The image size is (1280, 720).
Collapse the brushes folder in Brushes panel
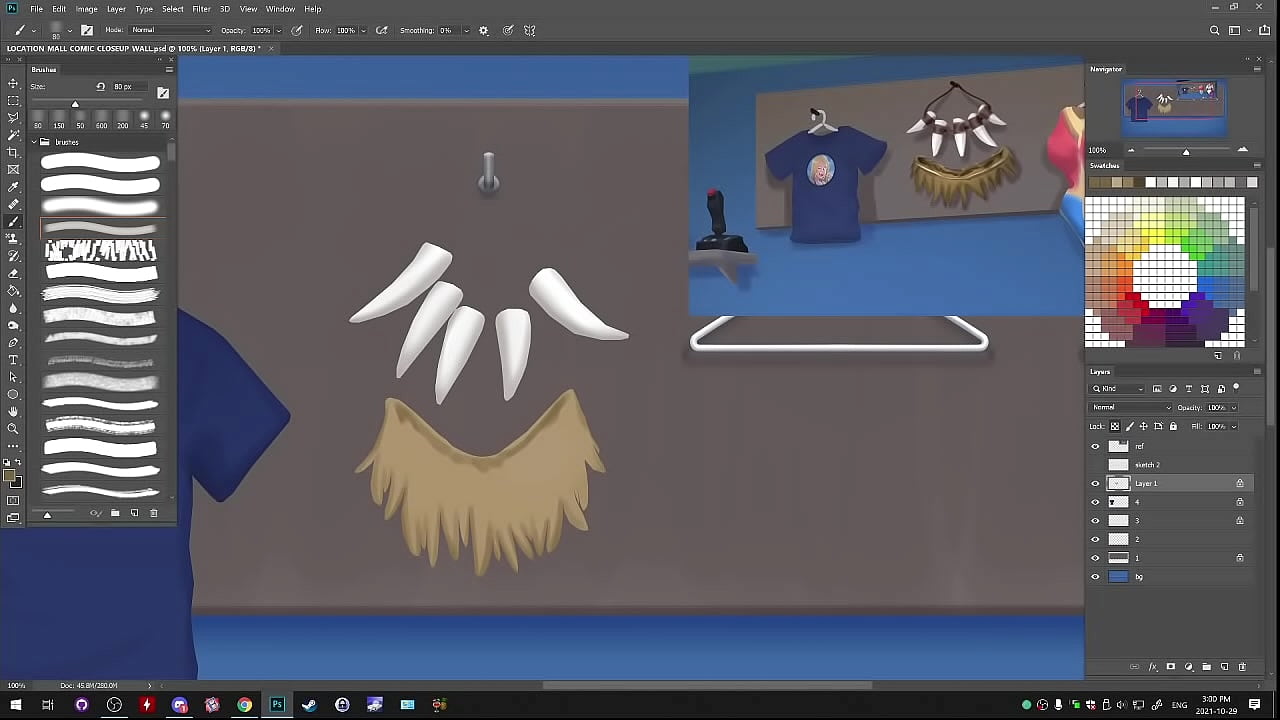click(x=33, y=142)
